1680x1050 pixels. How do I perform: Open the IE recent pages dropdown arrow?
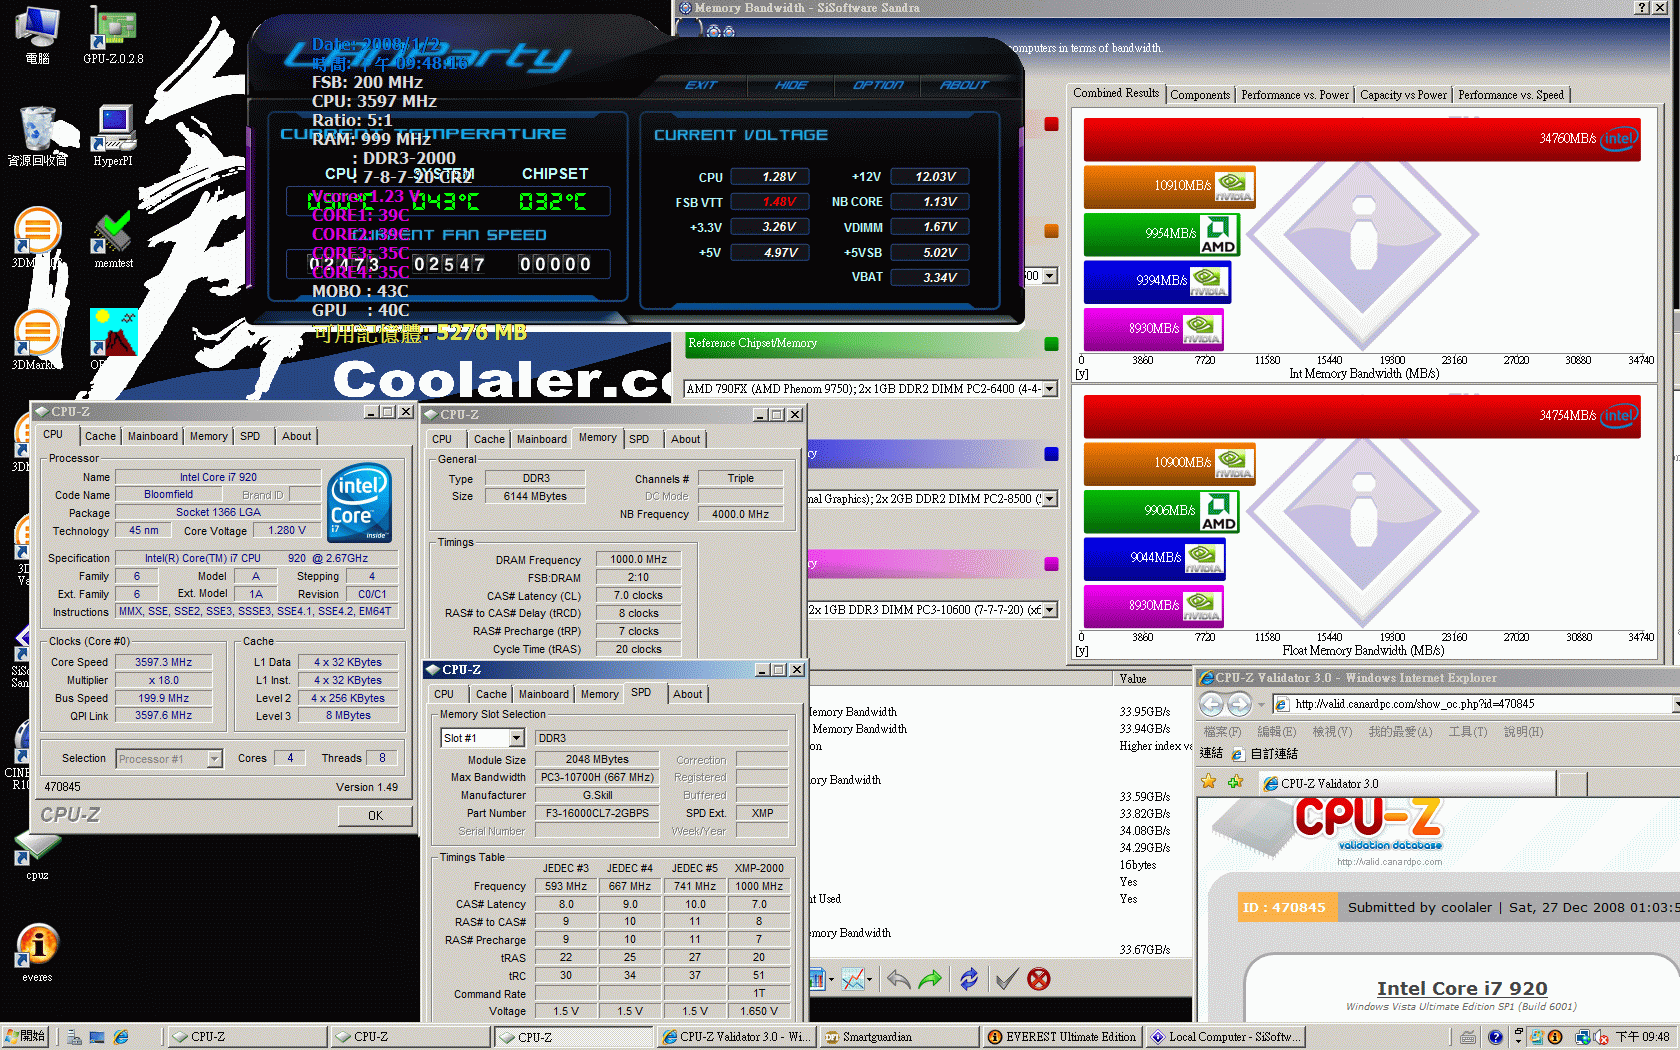coord(1261,705)
